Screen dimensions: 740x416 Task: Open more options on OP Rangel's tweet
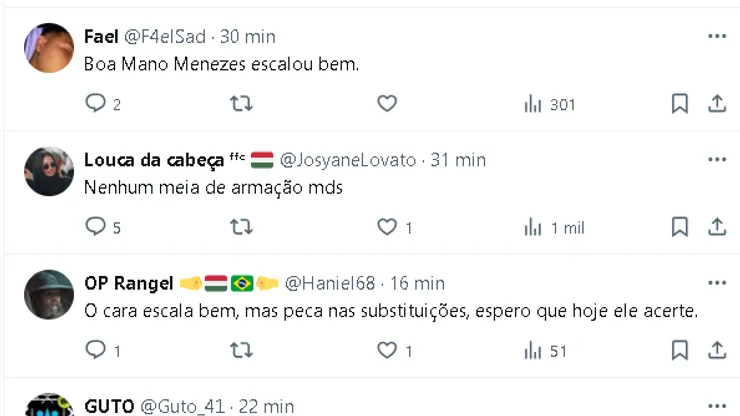pos(716,282)
